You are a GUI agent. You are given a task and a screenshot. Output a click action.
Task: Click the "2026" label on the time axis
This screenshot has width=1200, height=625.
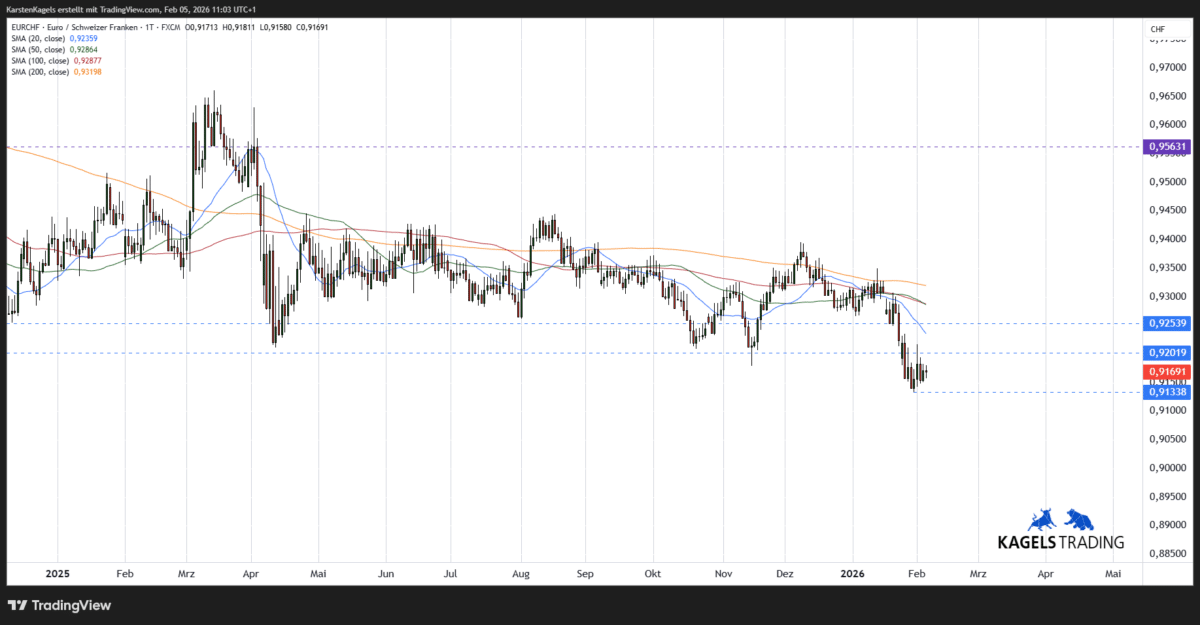[x=853, y=573]
